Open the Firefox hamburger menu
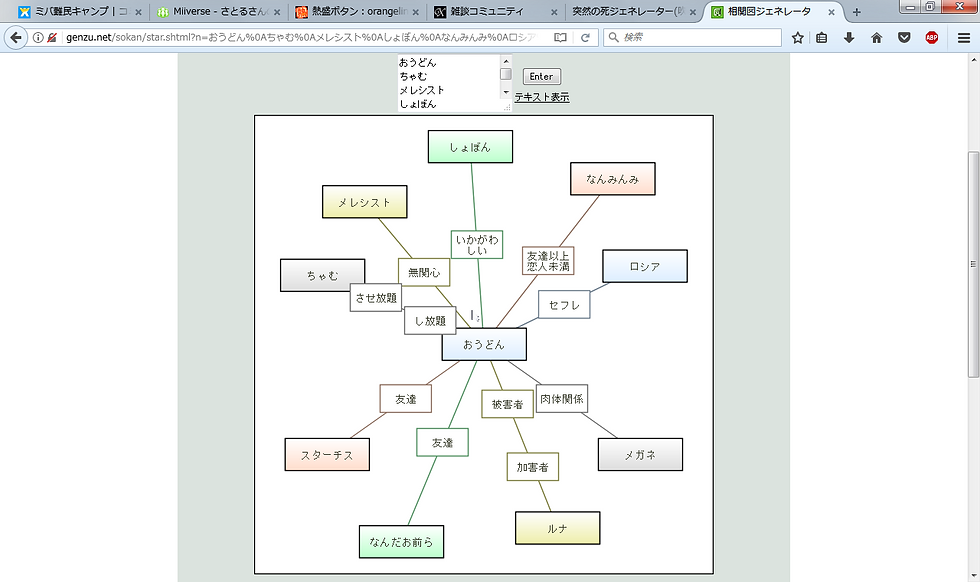Screen dimensions: 980x582 pyautogui.click(x=964, y=38)
